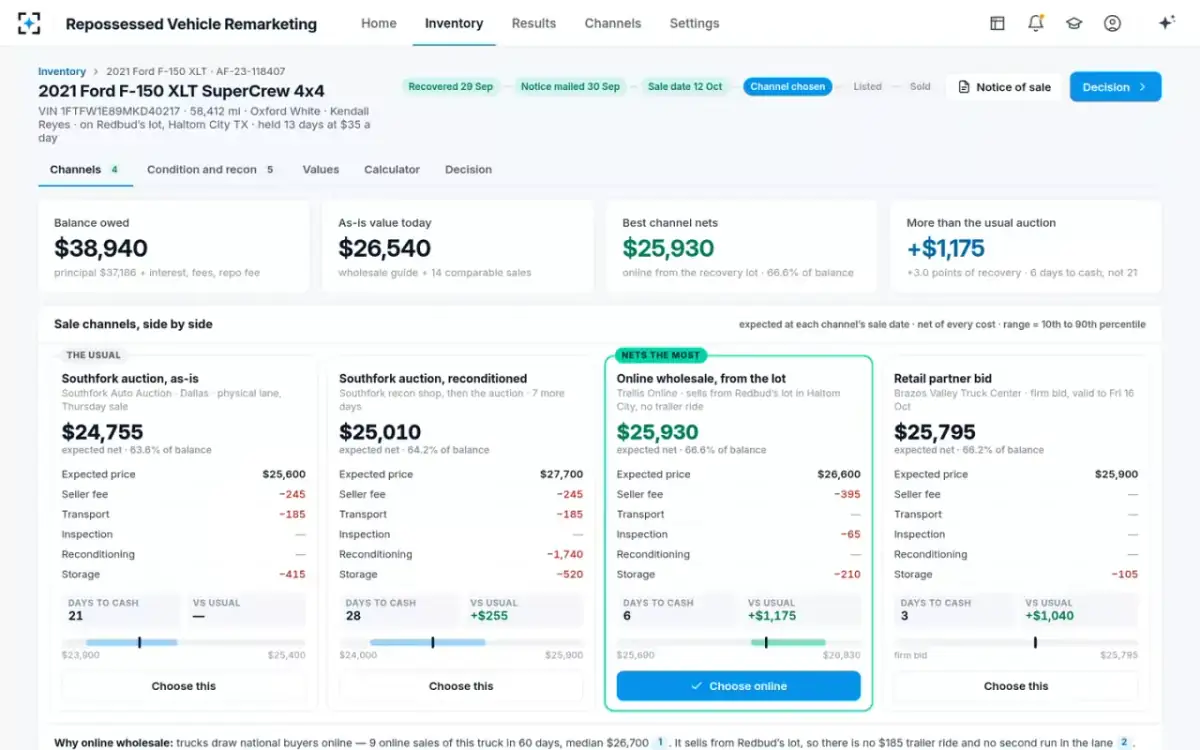
Task: Click the Sale channels, side by side heading
Action: pos(133,324)
